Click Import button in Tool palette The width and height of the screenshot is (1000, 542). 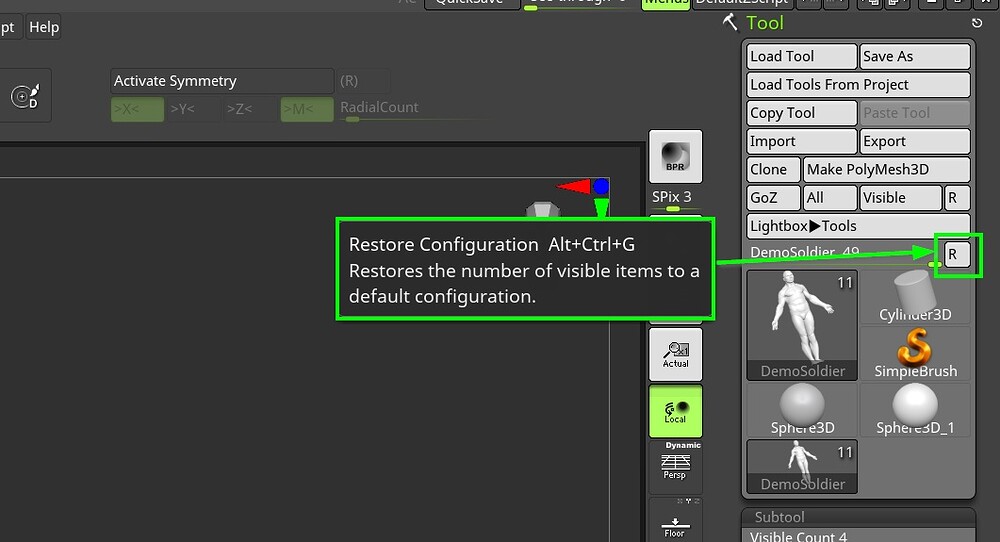(802, 141)
